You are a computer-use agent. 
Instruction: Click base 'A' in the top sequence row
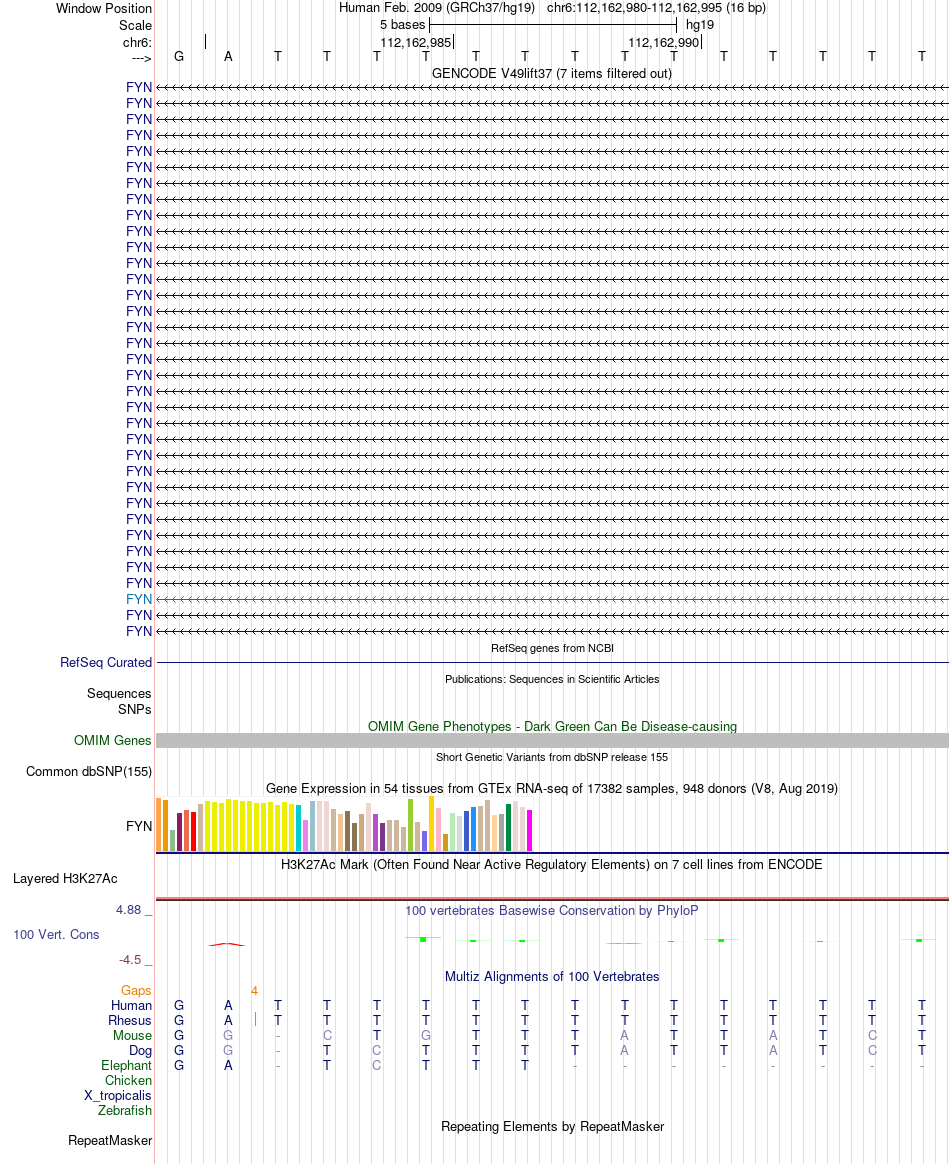228,56
